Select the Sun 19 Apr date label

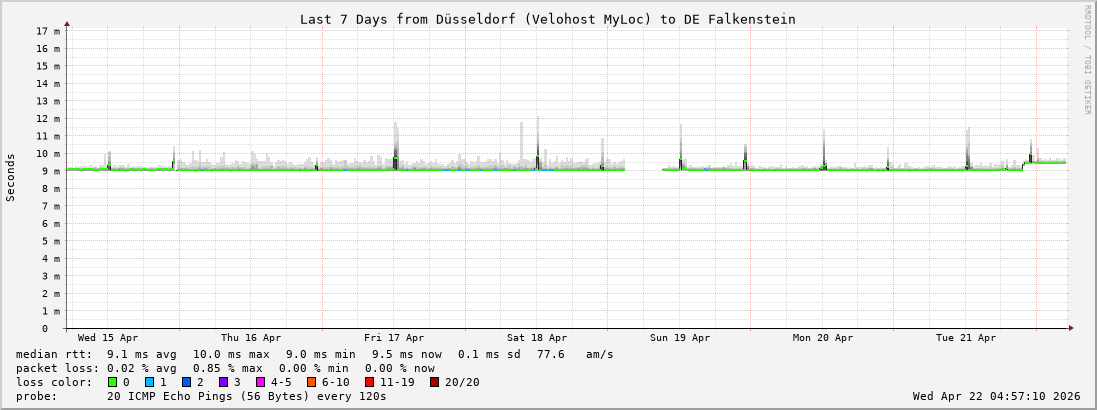pyautogui.click(x=680, y=338)
